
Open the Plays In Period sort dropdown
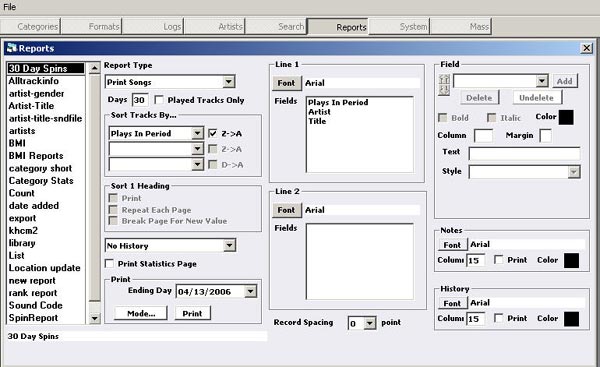tap(197, 133)
